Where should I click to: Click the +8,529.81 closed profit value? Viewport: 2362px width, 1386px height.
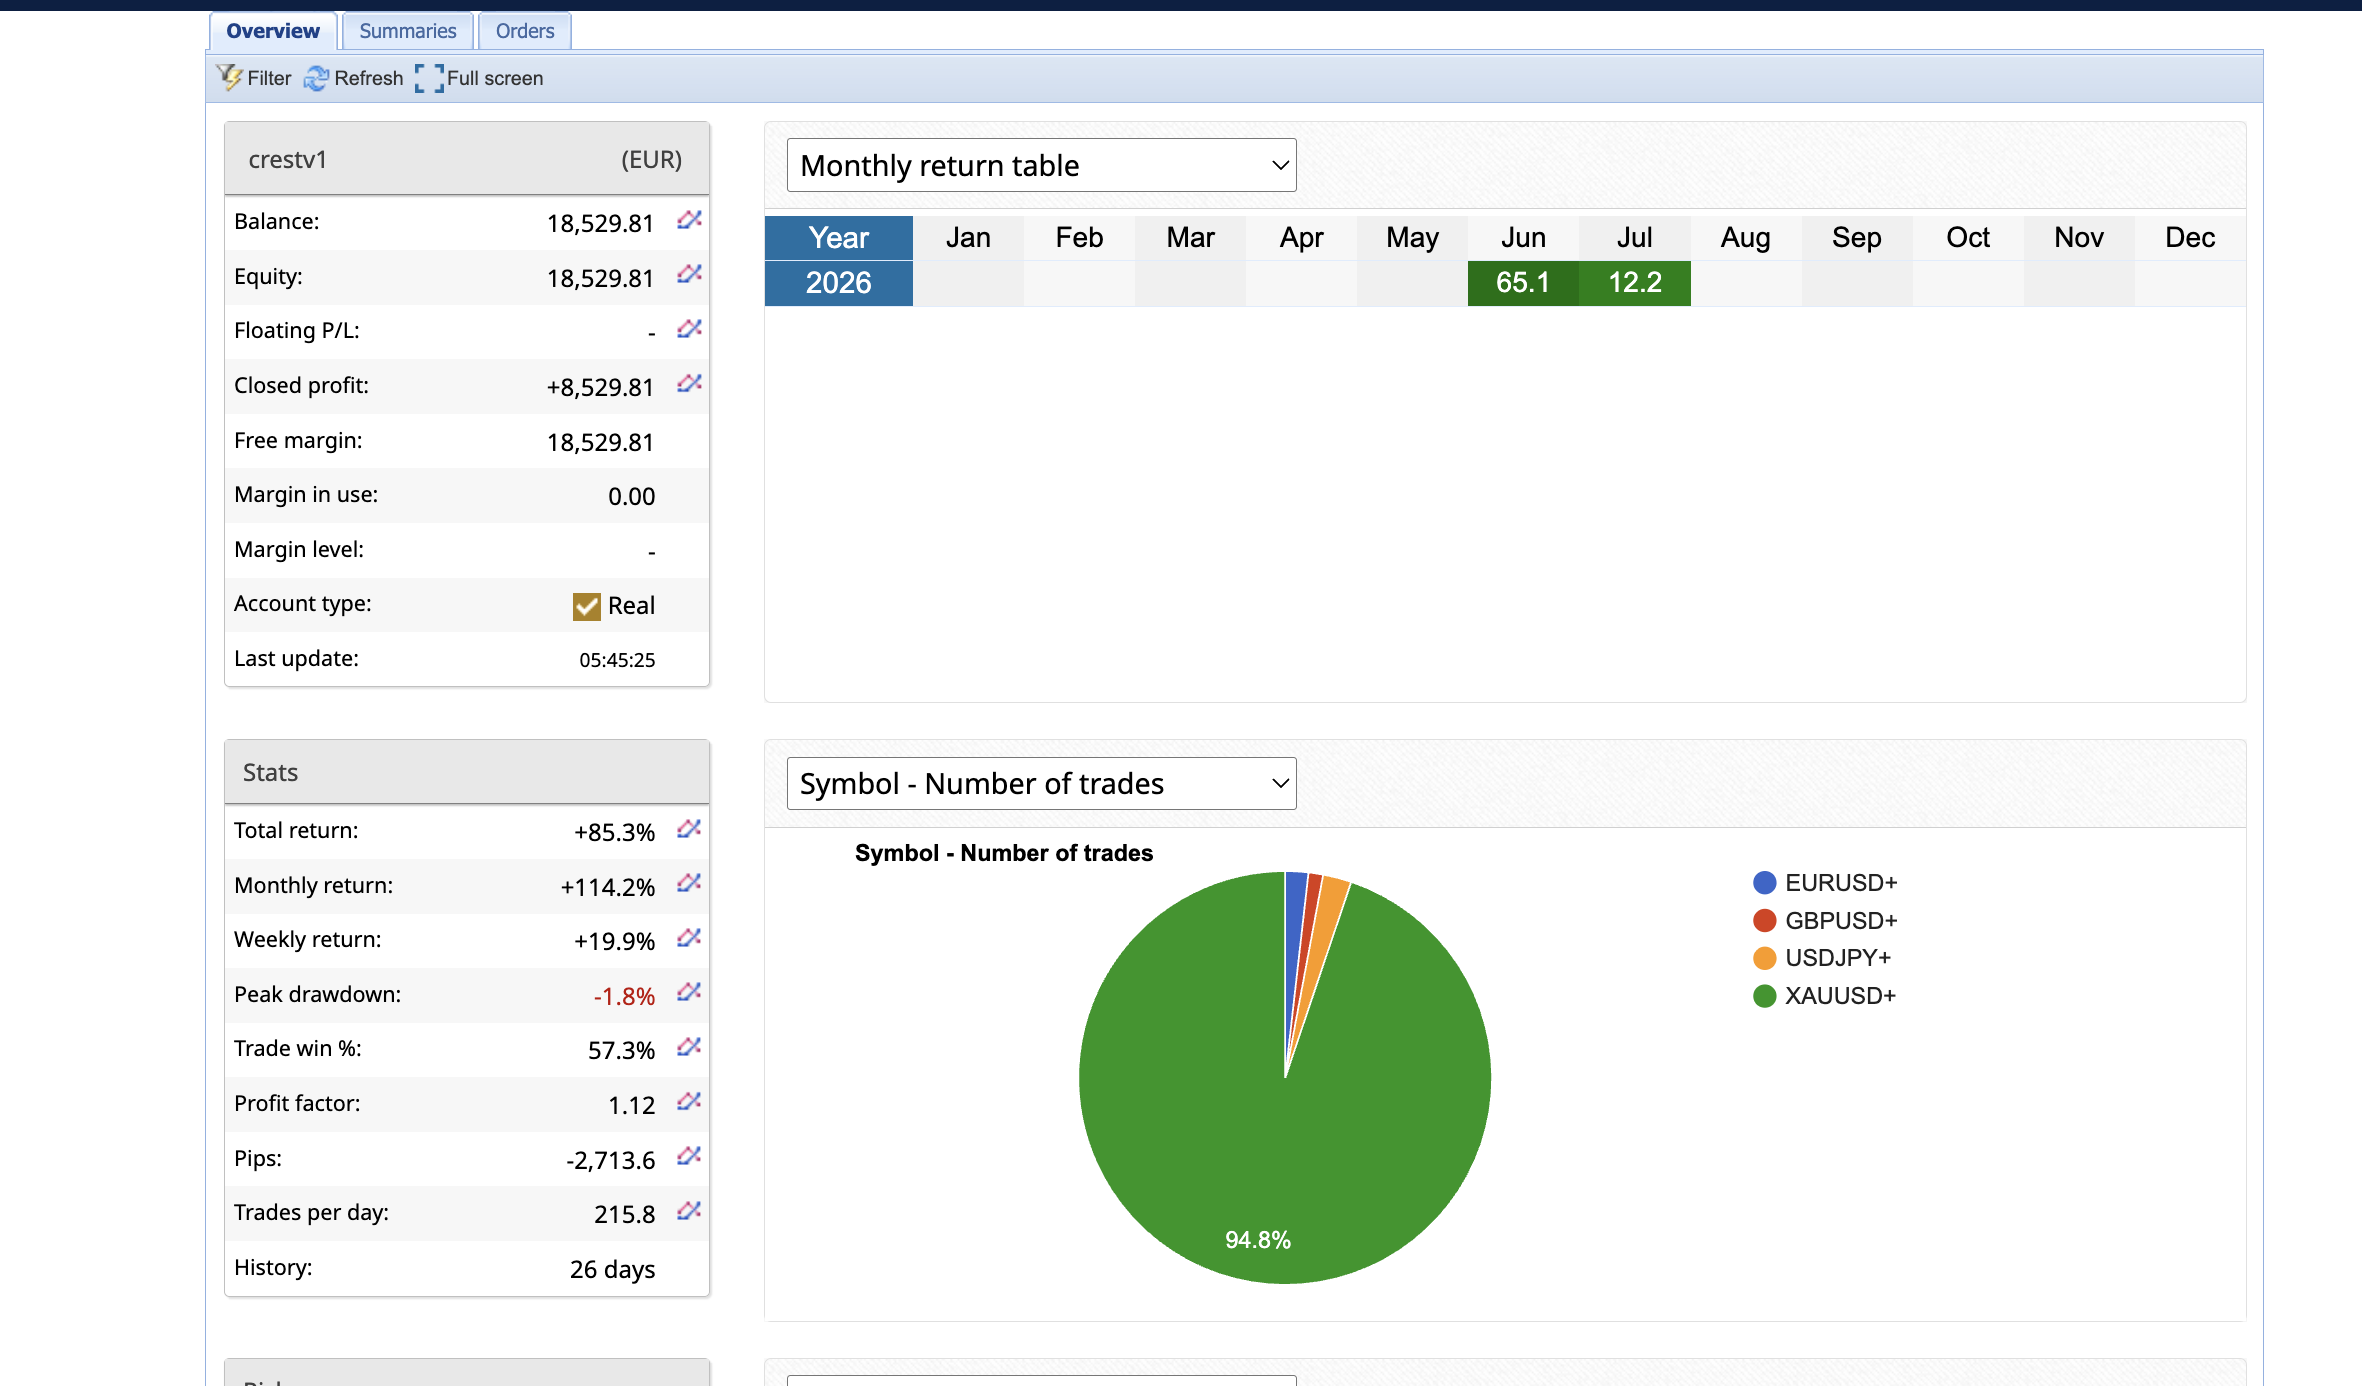click(x=600, y=387)
